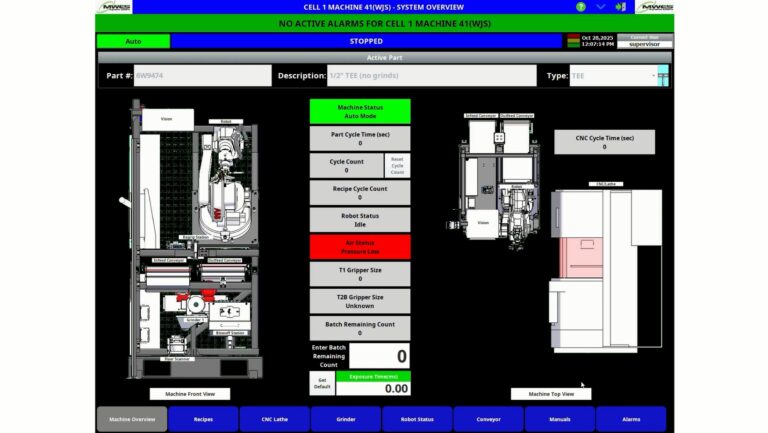Image resolution: width=768 pixels, height=433 pixels.
Task: Click the recipe icon beside the Type field
Action: click(x=663, y=76)
